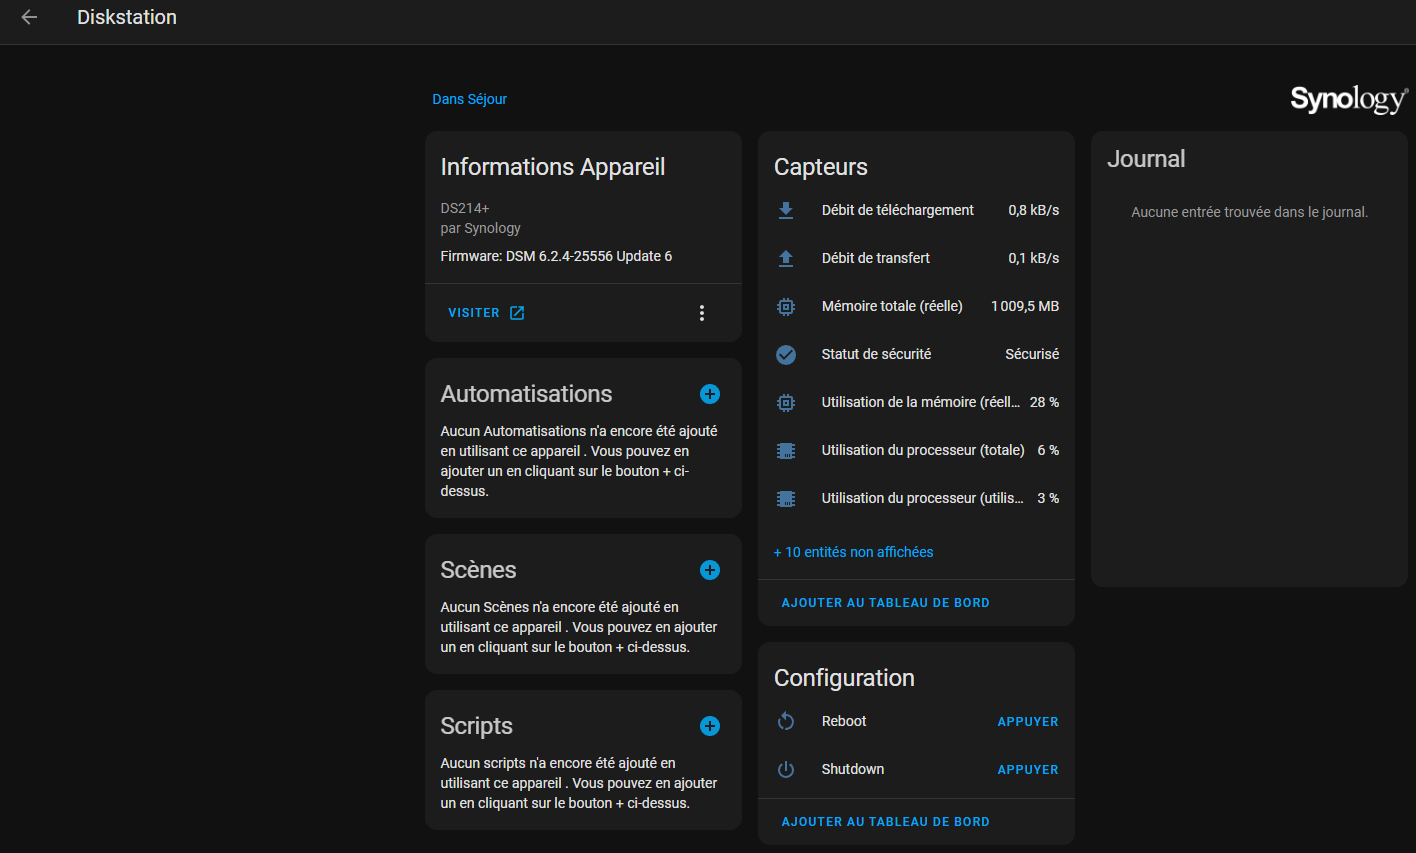Click the Automatisations heading
This screenshot has height=853, width=1416.
526,394
